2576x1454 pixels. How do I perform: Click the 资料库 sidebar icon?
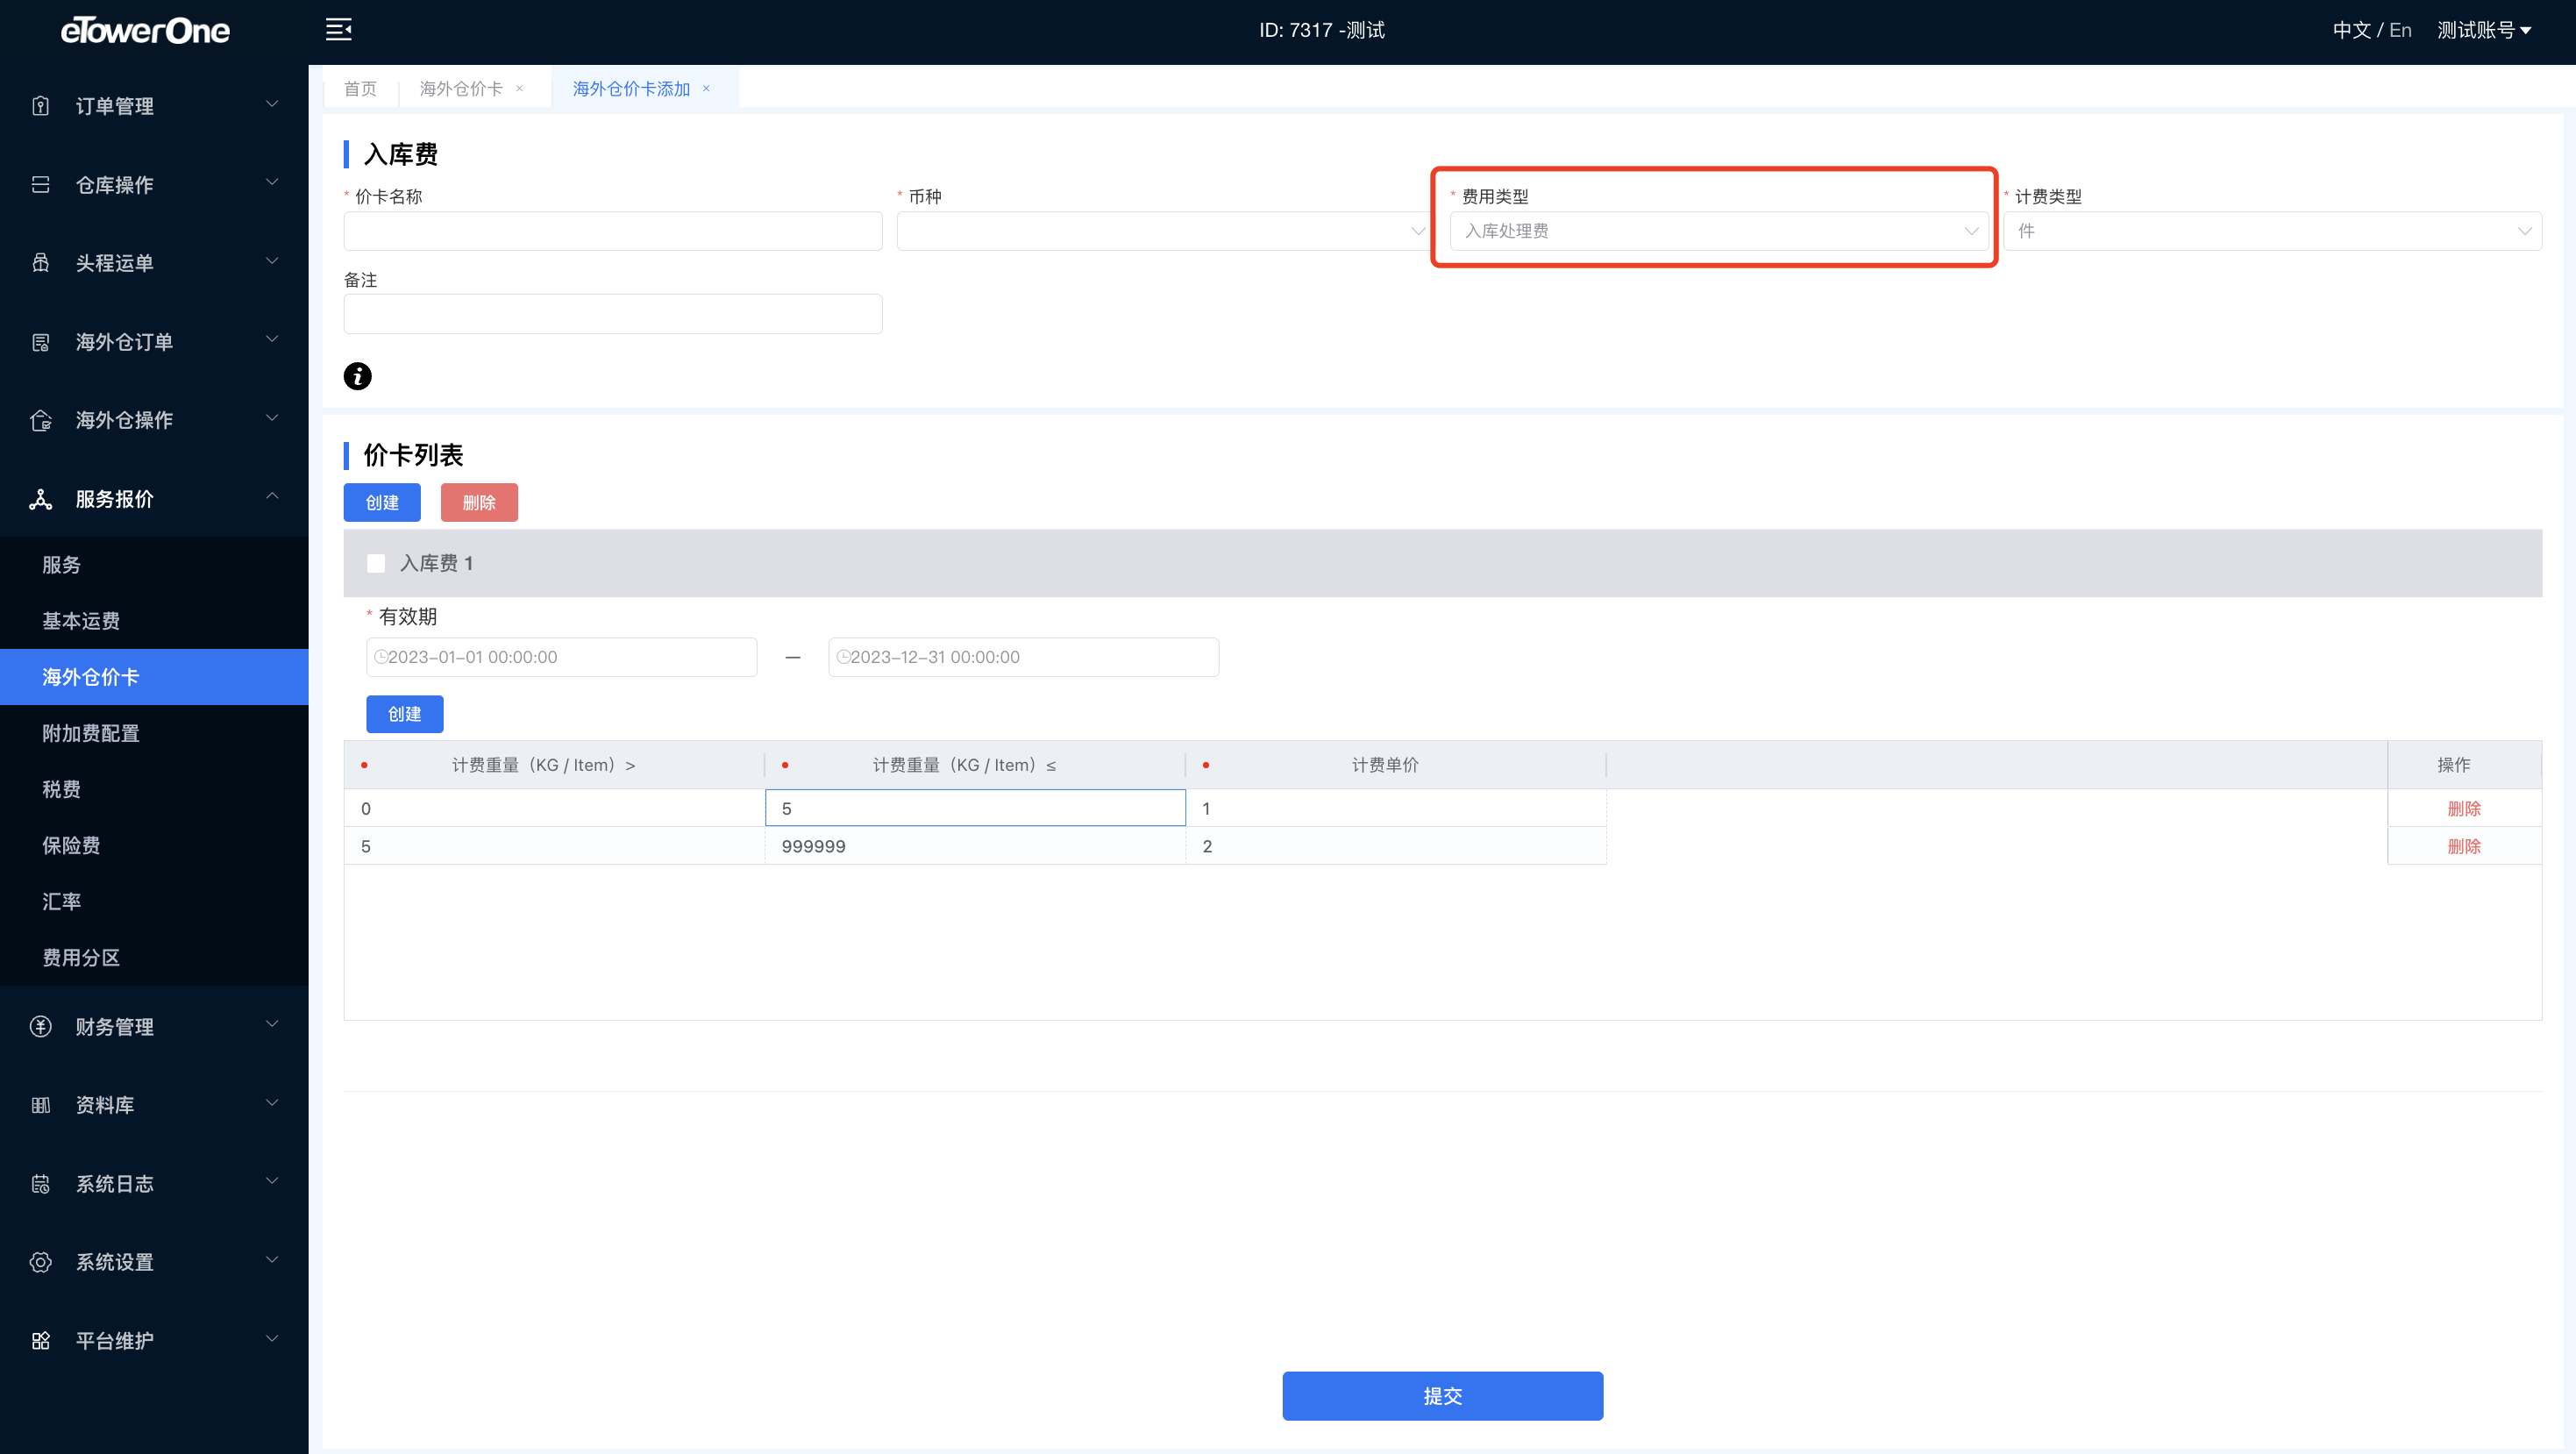40,1105
